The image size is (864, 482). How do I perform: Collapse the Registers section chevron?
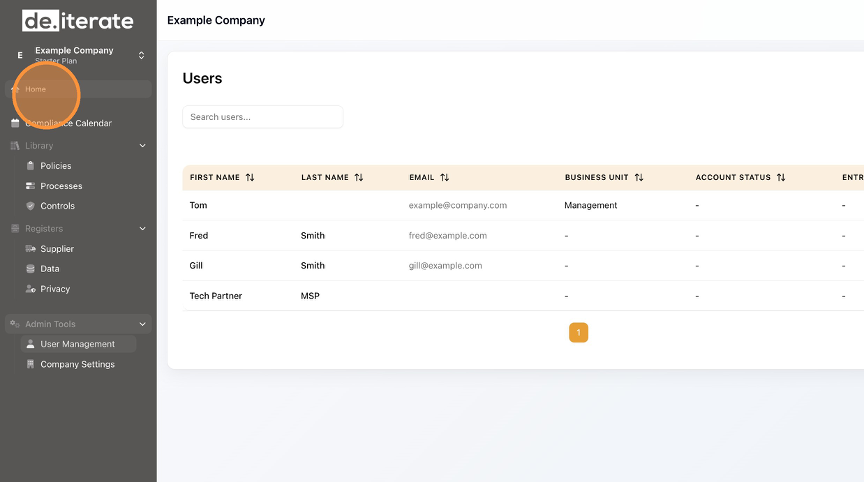coord(142,229)
